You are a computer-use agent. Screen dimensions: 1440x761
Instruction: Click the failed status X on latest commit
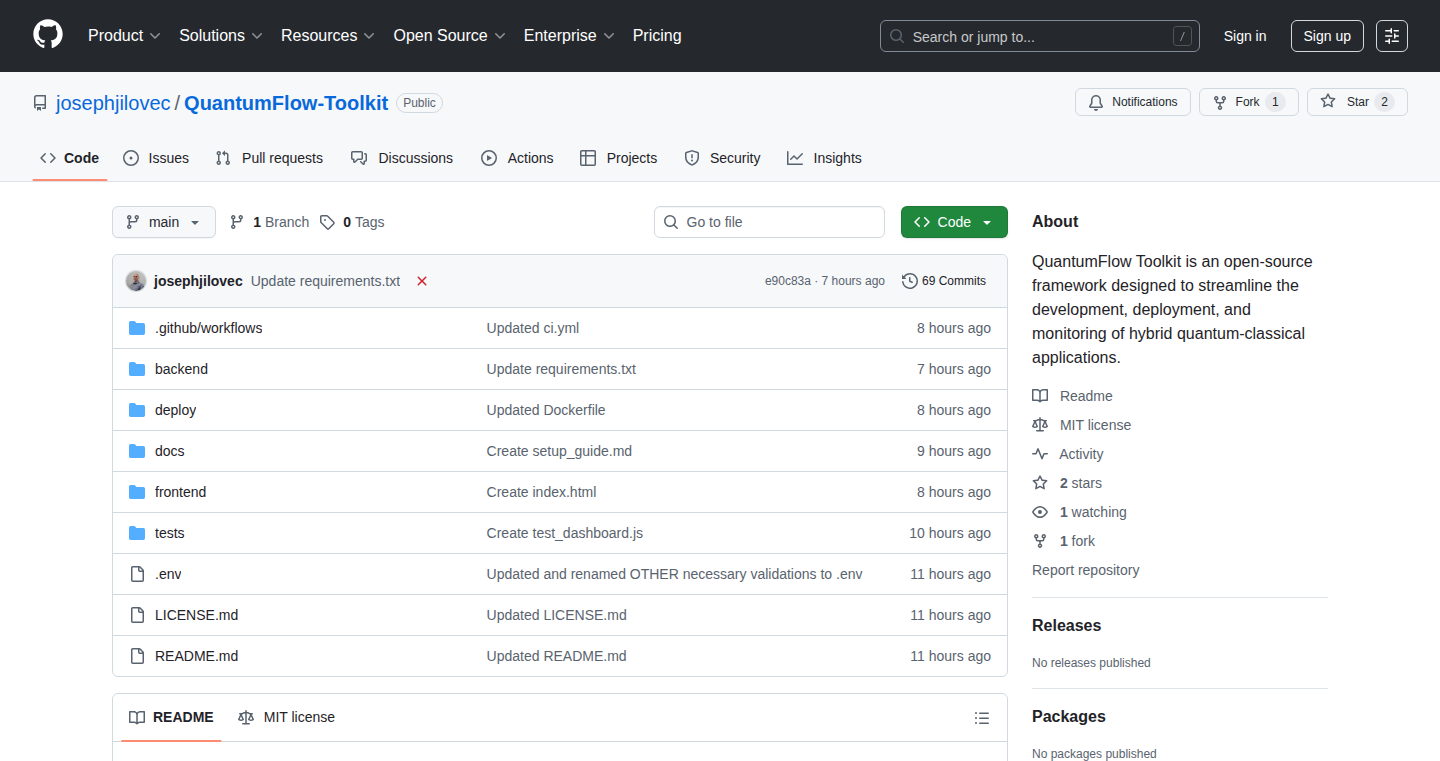422,281
